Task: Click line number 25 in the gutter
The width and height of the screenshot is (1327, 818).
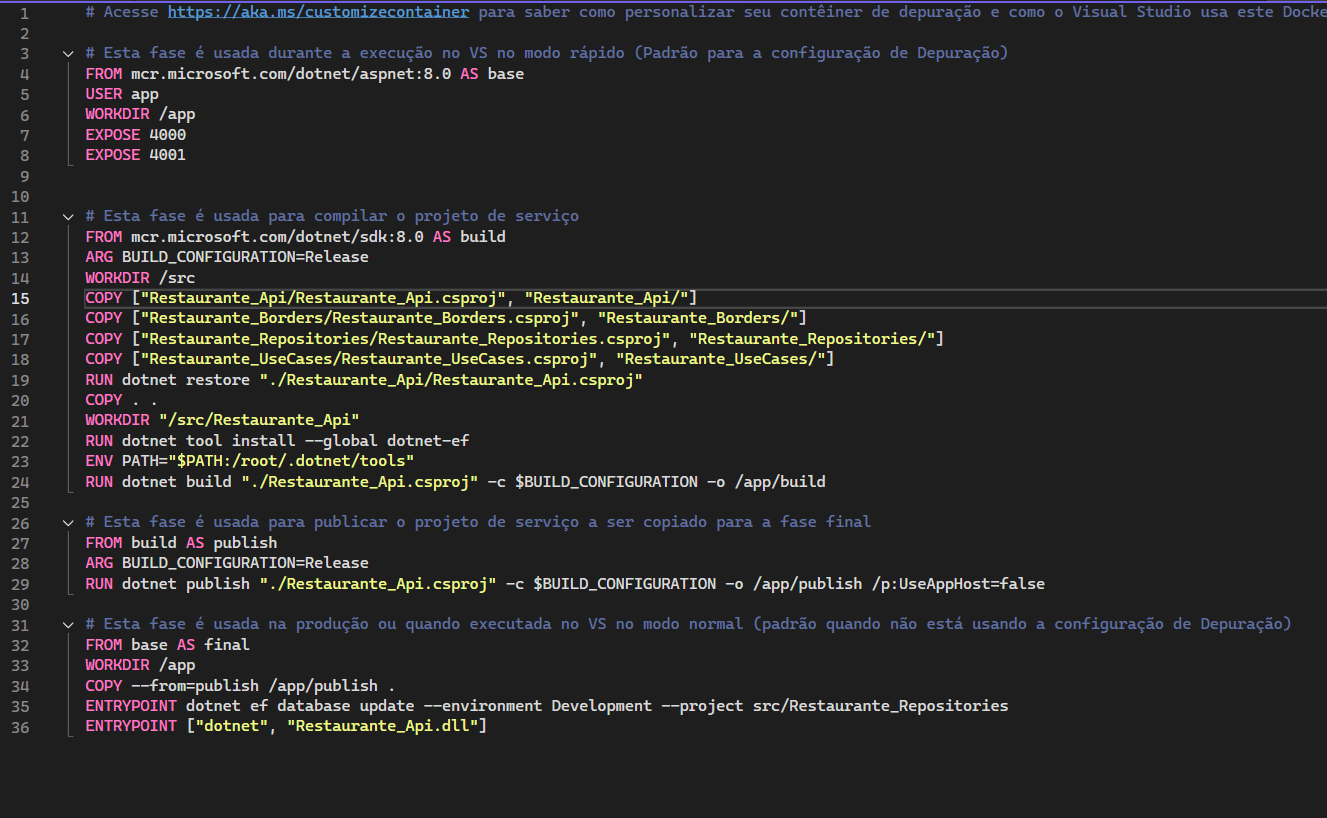Action: [20, 502]
